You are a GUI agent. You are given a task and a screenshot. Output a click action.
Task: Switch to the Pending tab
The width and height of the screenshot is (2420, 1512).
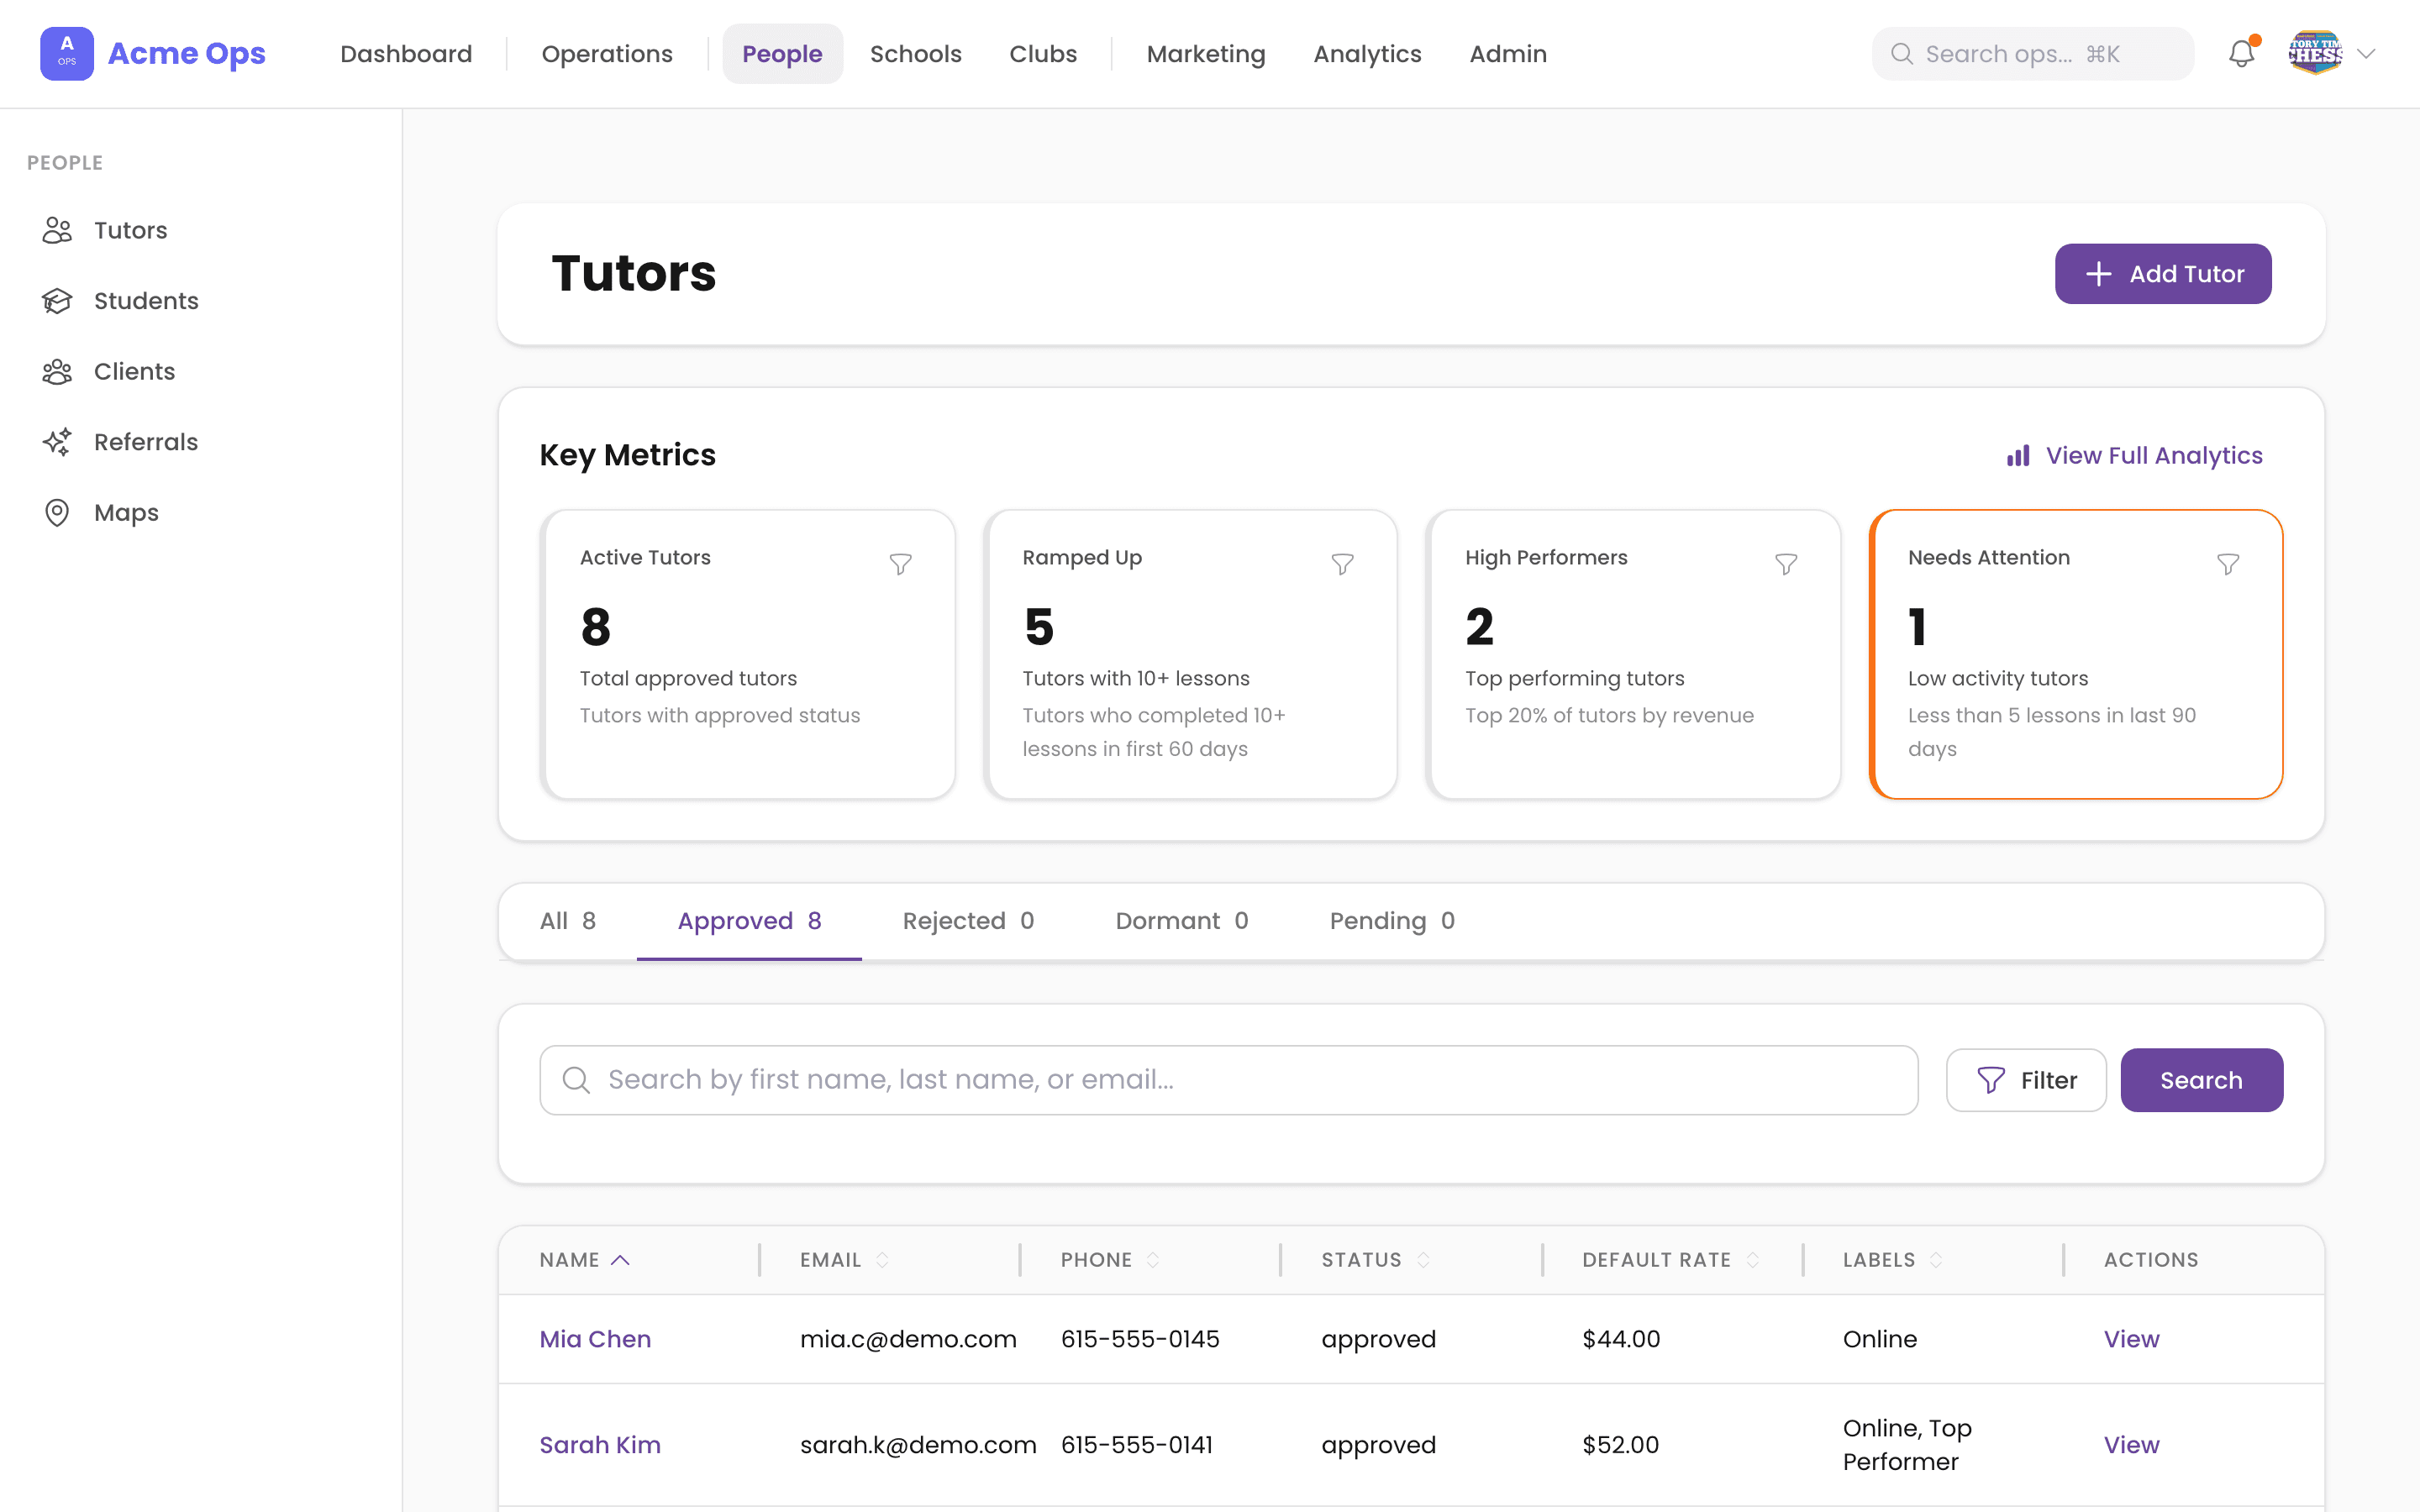coord(1392,921)
